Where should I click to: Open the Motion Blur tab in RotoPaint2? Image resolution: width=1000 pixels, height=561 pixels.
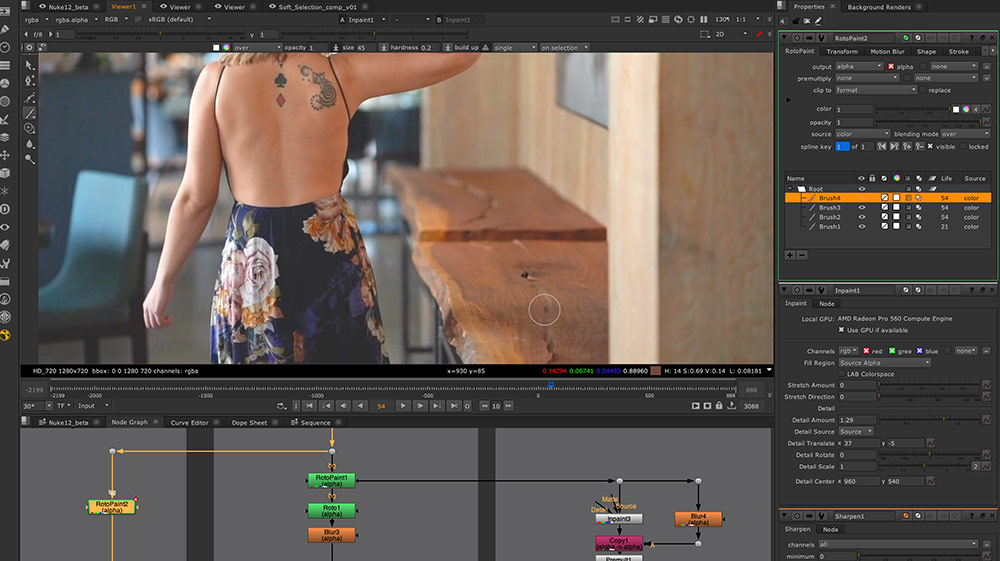pos(886,51)
